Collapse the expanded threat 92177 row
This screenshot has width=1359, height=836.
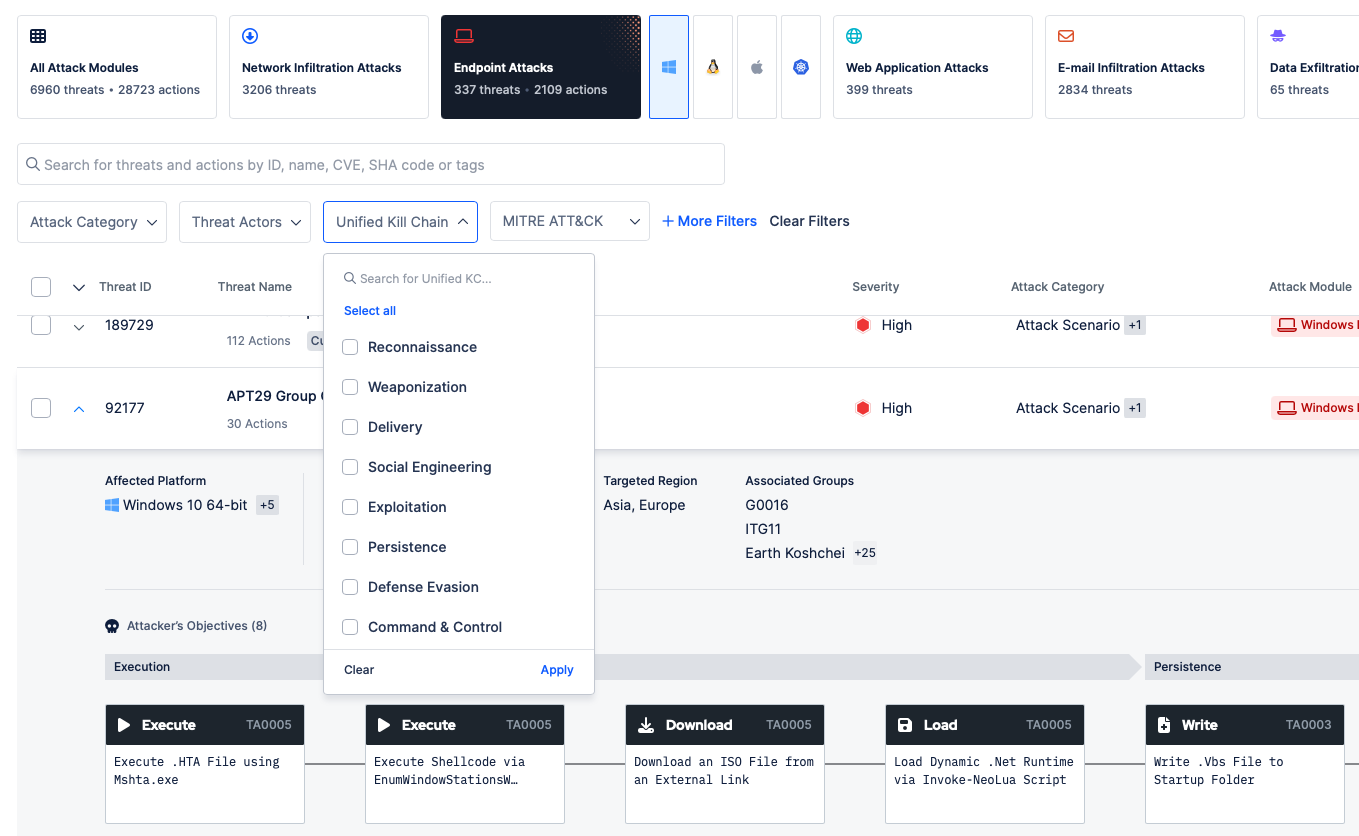pos(79,408)
